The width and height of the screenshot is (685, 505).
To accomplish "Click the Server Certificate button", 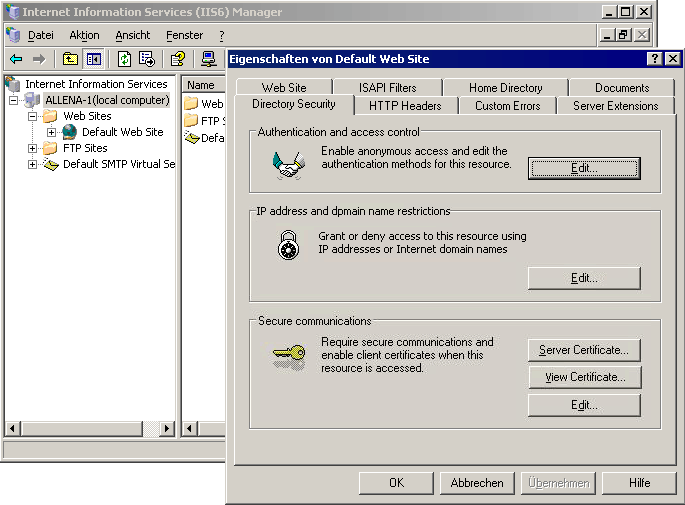I will 584,350.
